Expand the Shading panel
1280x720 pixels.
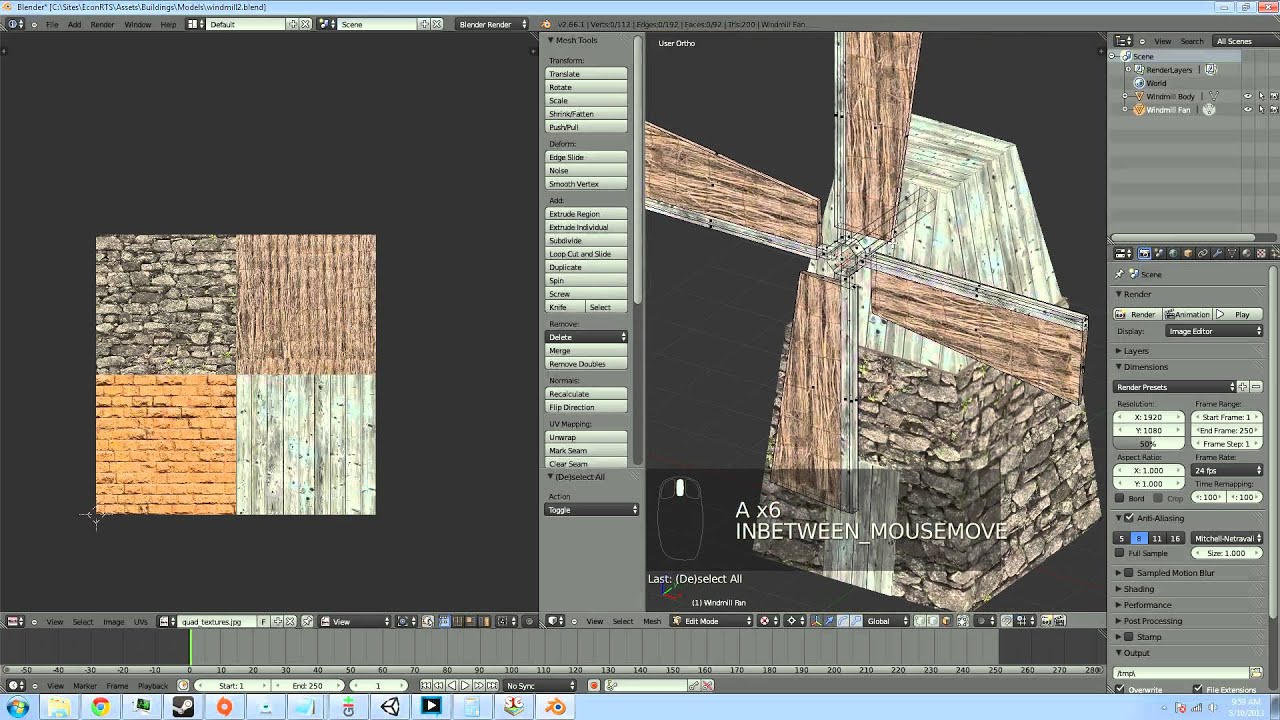point(1138,589)
